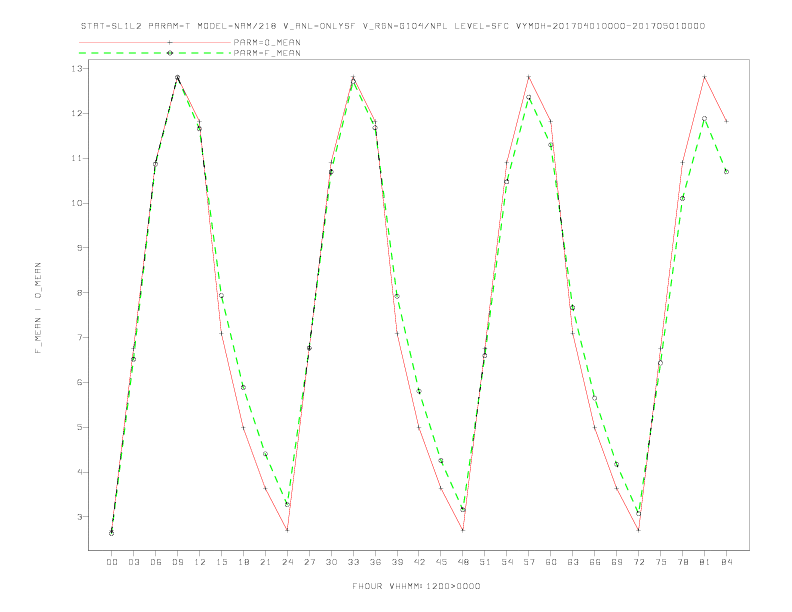Screen dimensions: 792x612
Task: Click x-axis forecast hour label 81
Action: point(705,562)
